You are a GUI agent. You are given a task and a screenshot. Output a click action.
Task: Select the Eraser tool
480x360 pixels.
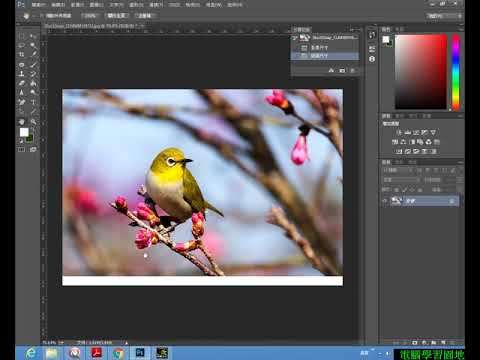tap(22, 83)
